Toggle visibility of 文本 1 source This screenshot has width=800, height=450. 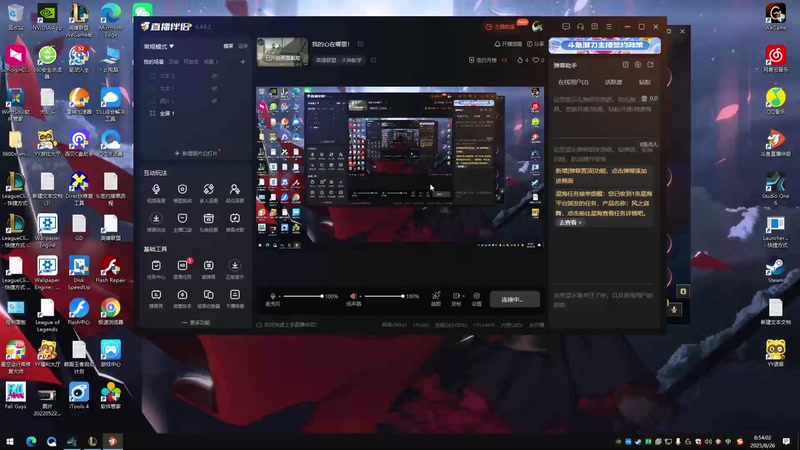point(215,88)
